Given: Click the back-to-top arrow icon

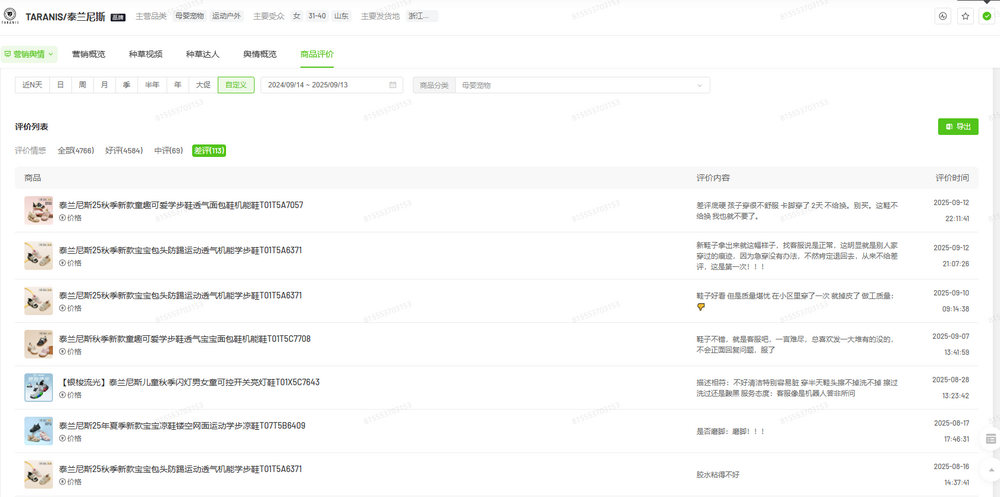Looking at the screenshot, I should tap(990, 469).
